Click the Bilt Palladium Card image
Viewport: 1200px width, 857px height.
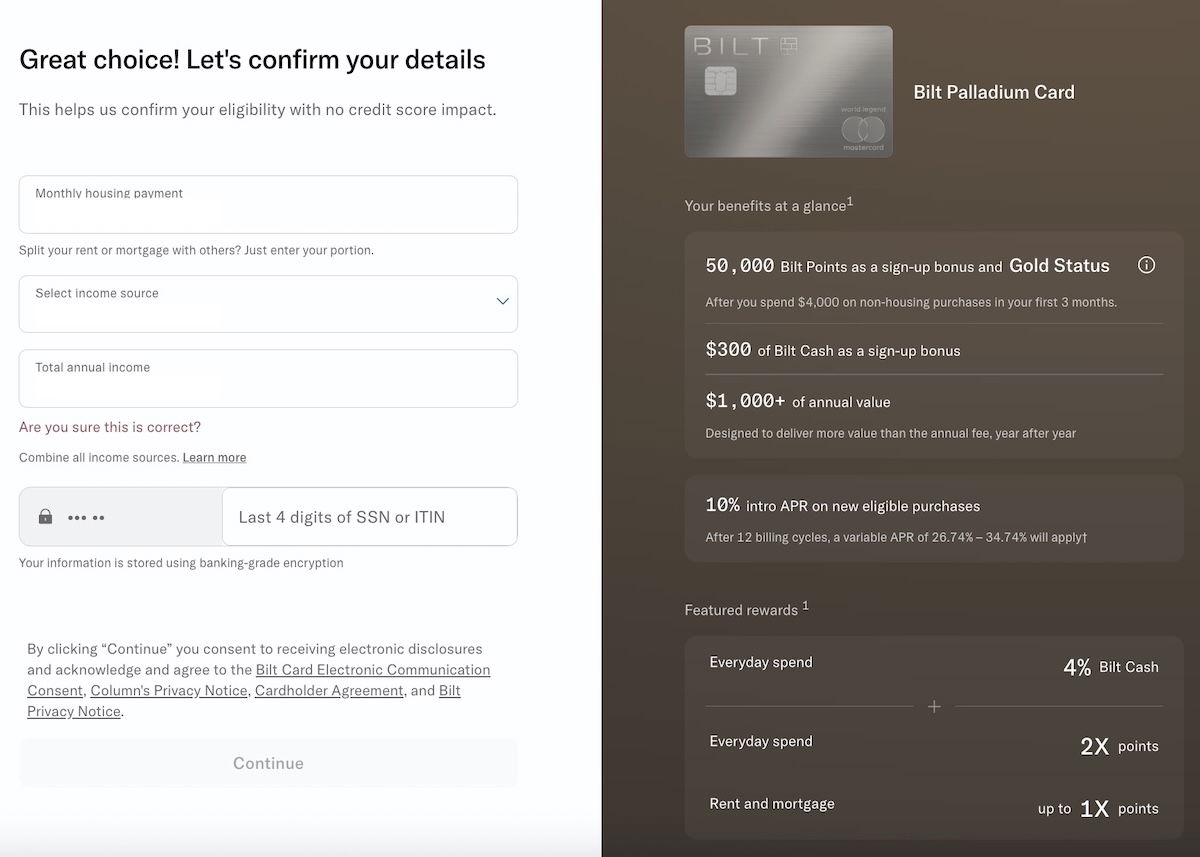[x=788, y=91]
